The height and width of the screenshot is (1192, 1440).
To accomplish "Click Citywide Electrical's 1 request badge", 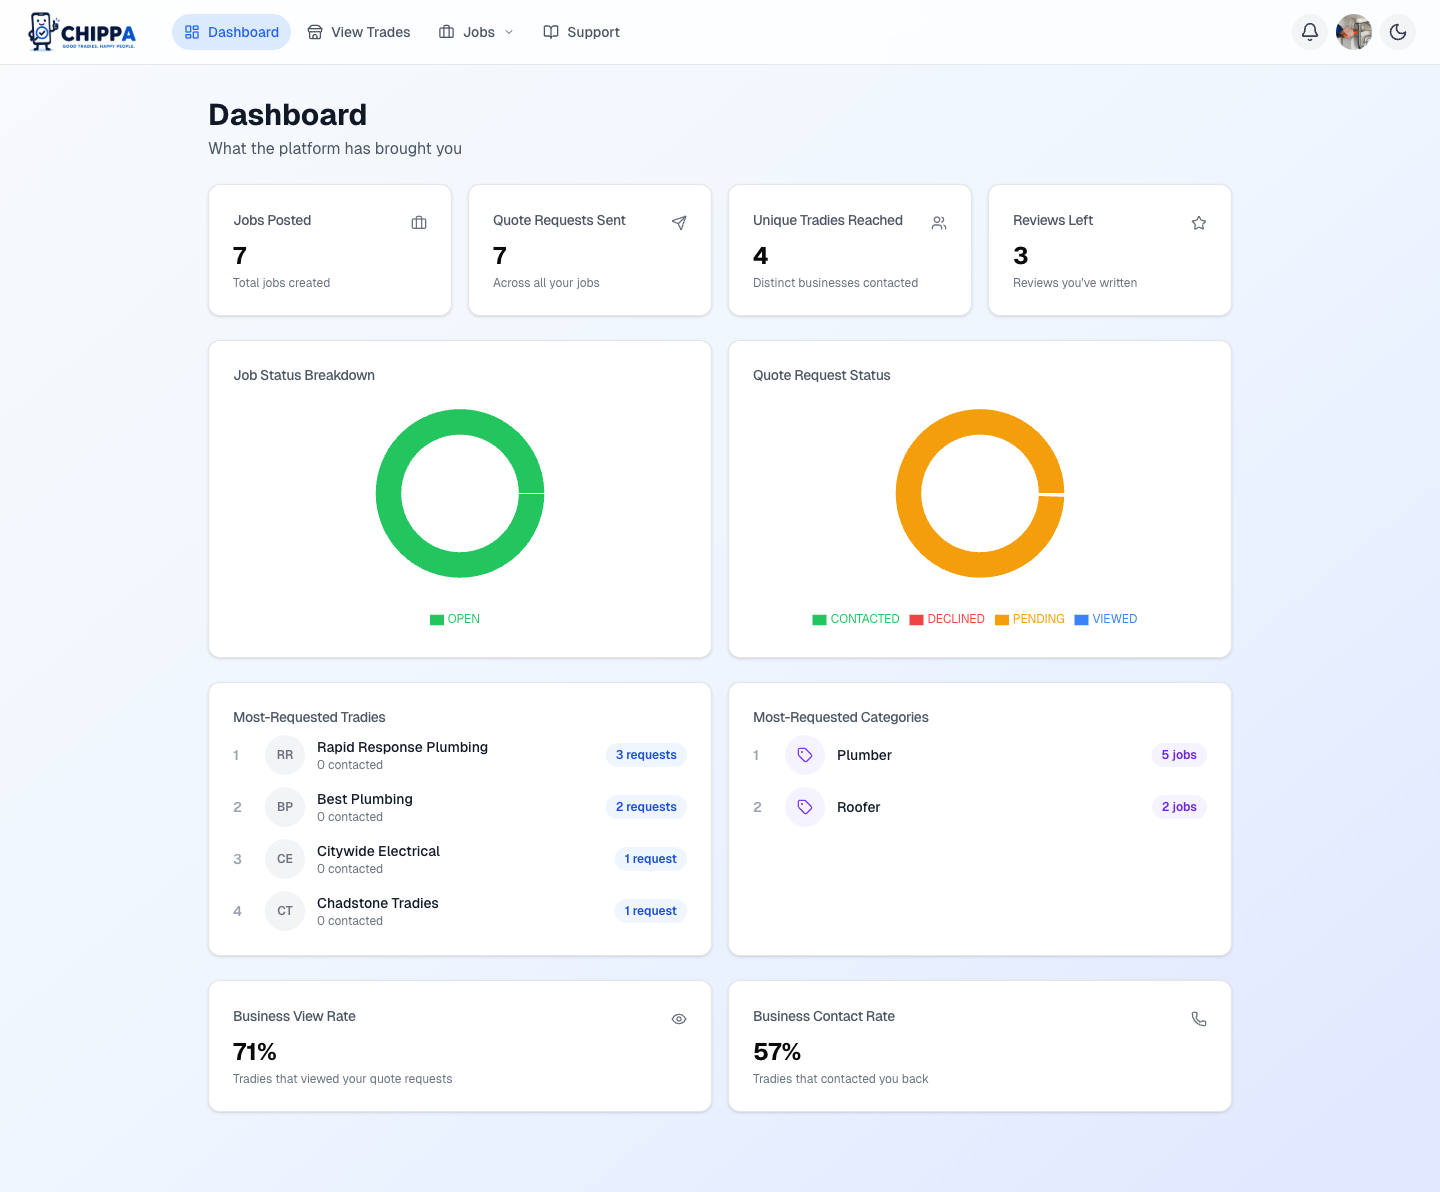I will point(651,859).
